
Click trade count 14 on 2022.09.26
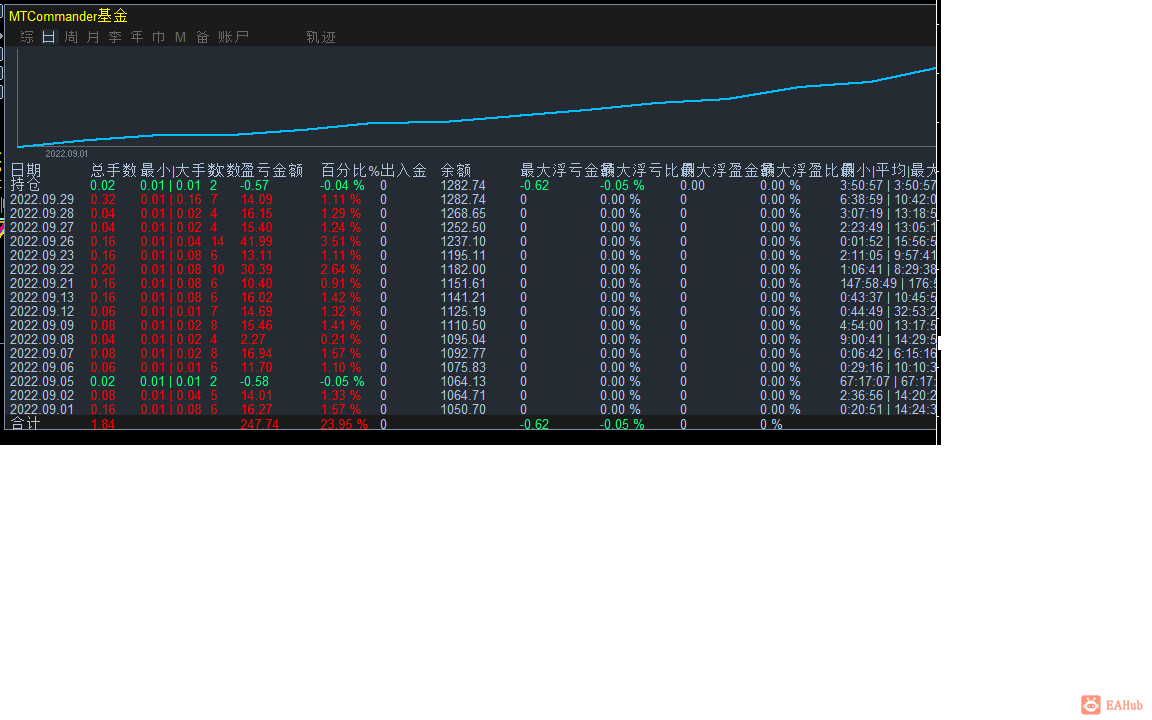217,241
